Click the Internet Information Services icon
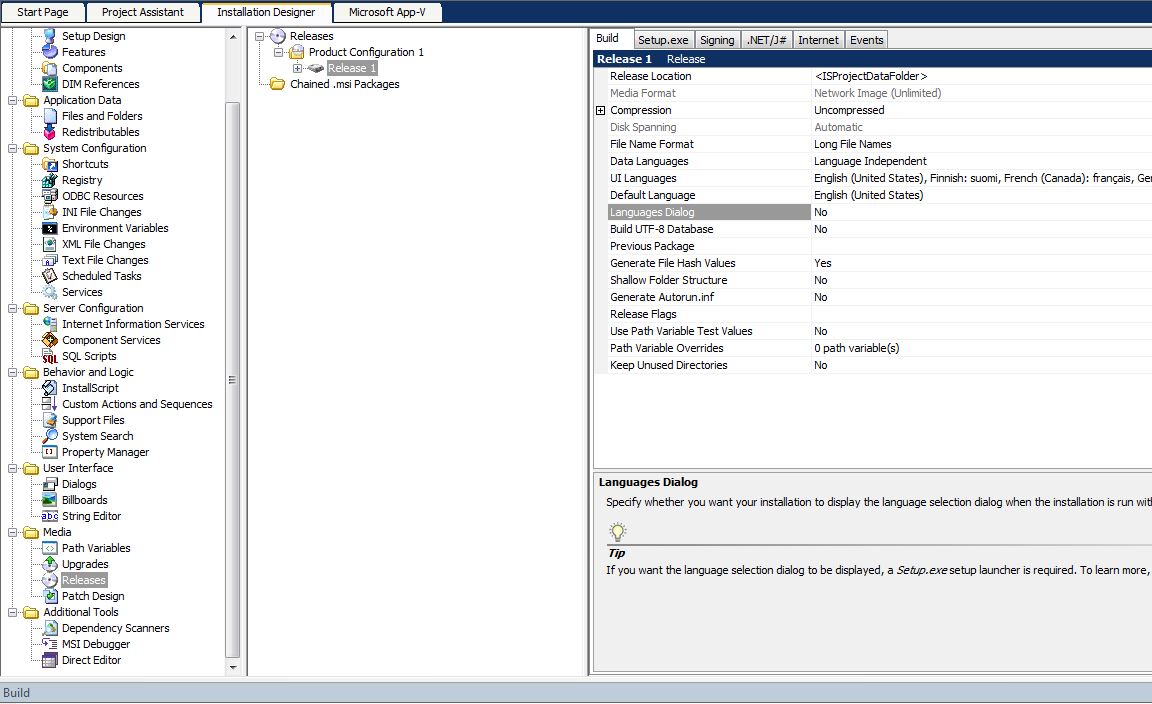1152x704 pixels. tap(50, 324)
